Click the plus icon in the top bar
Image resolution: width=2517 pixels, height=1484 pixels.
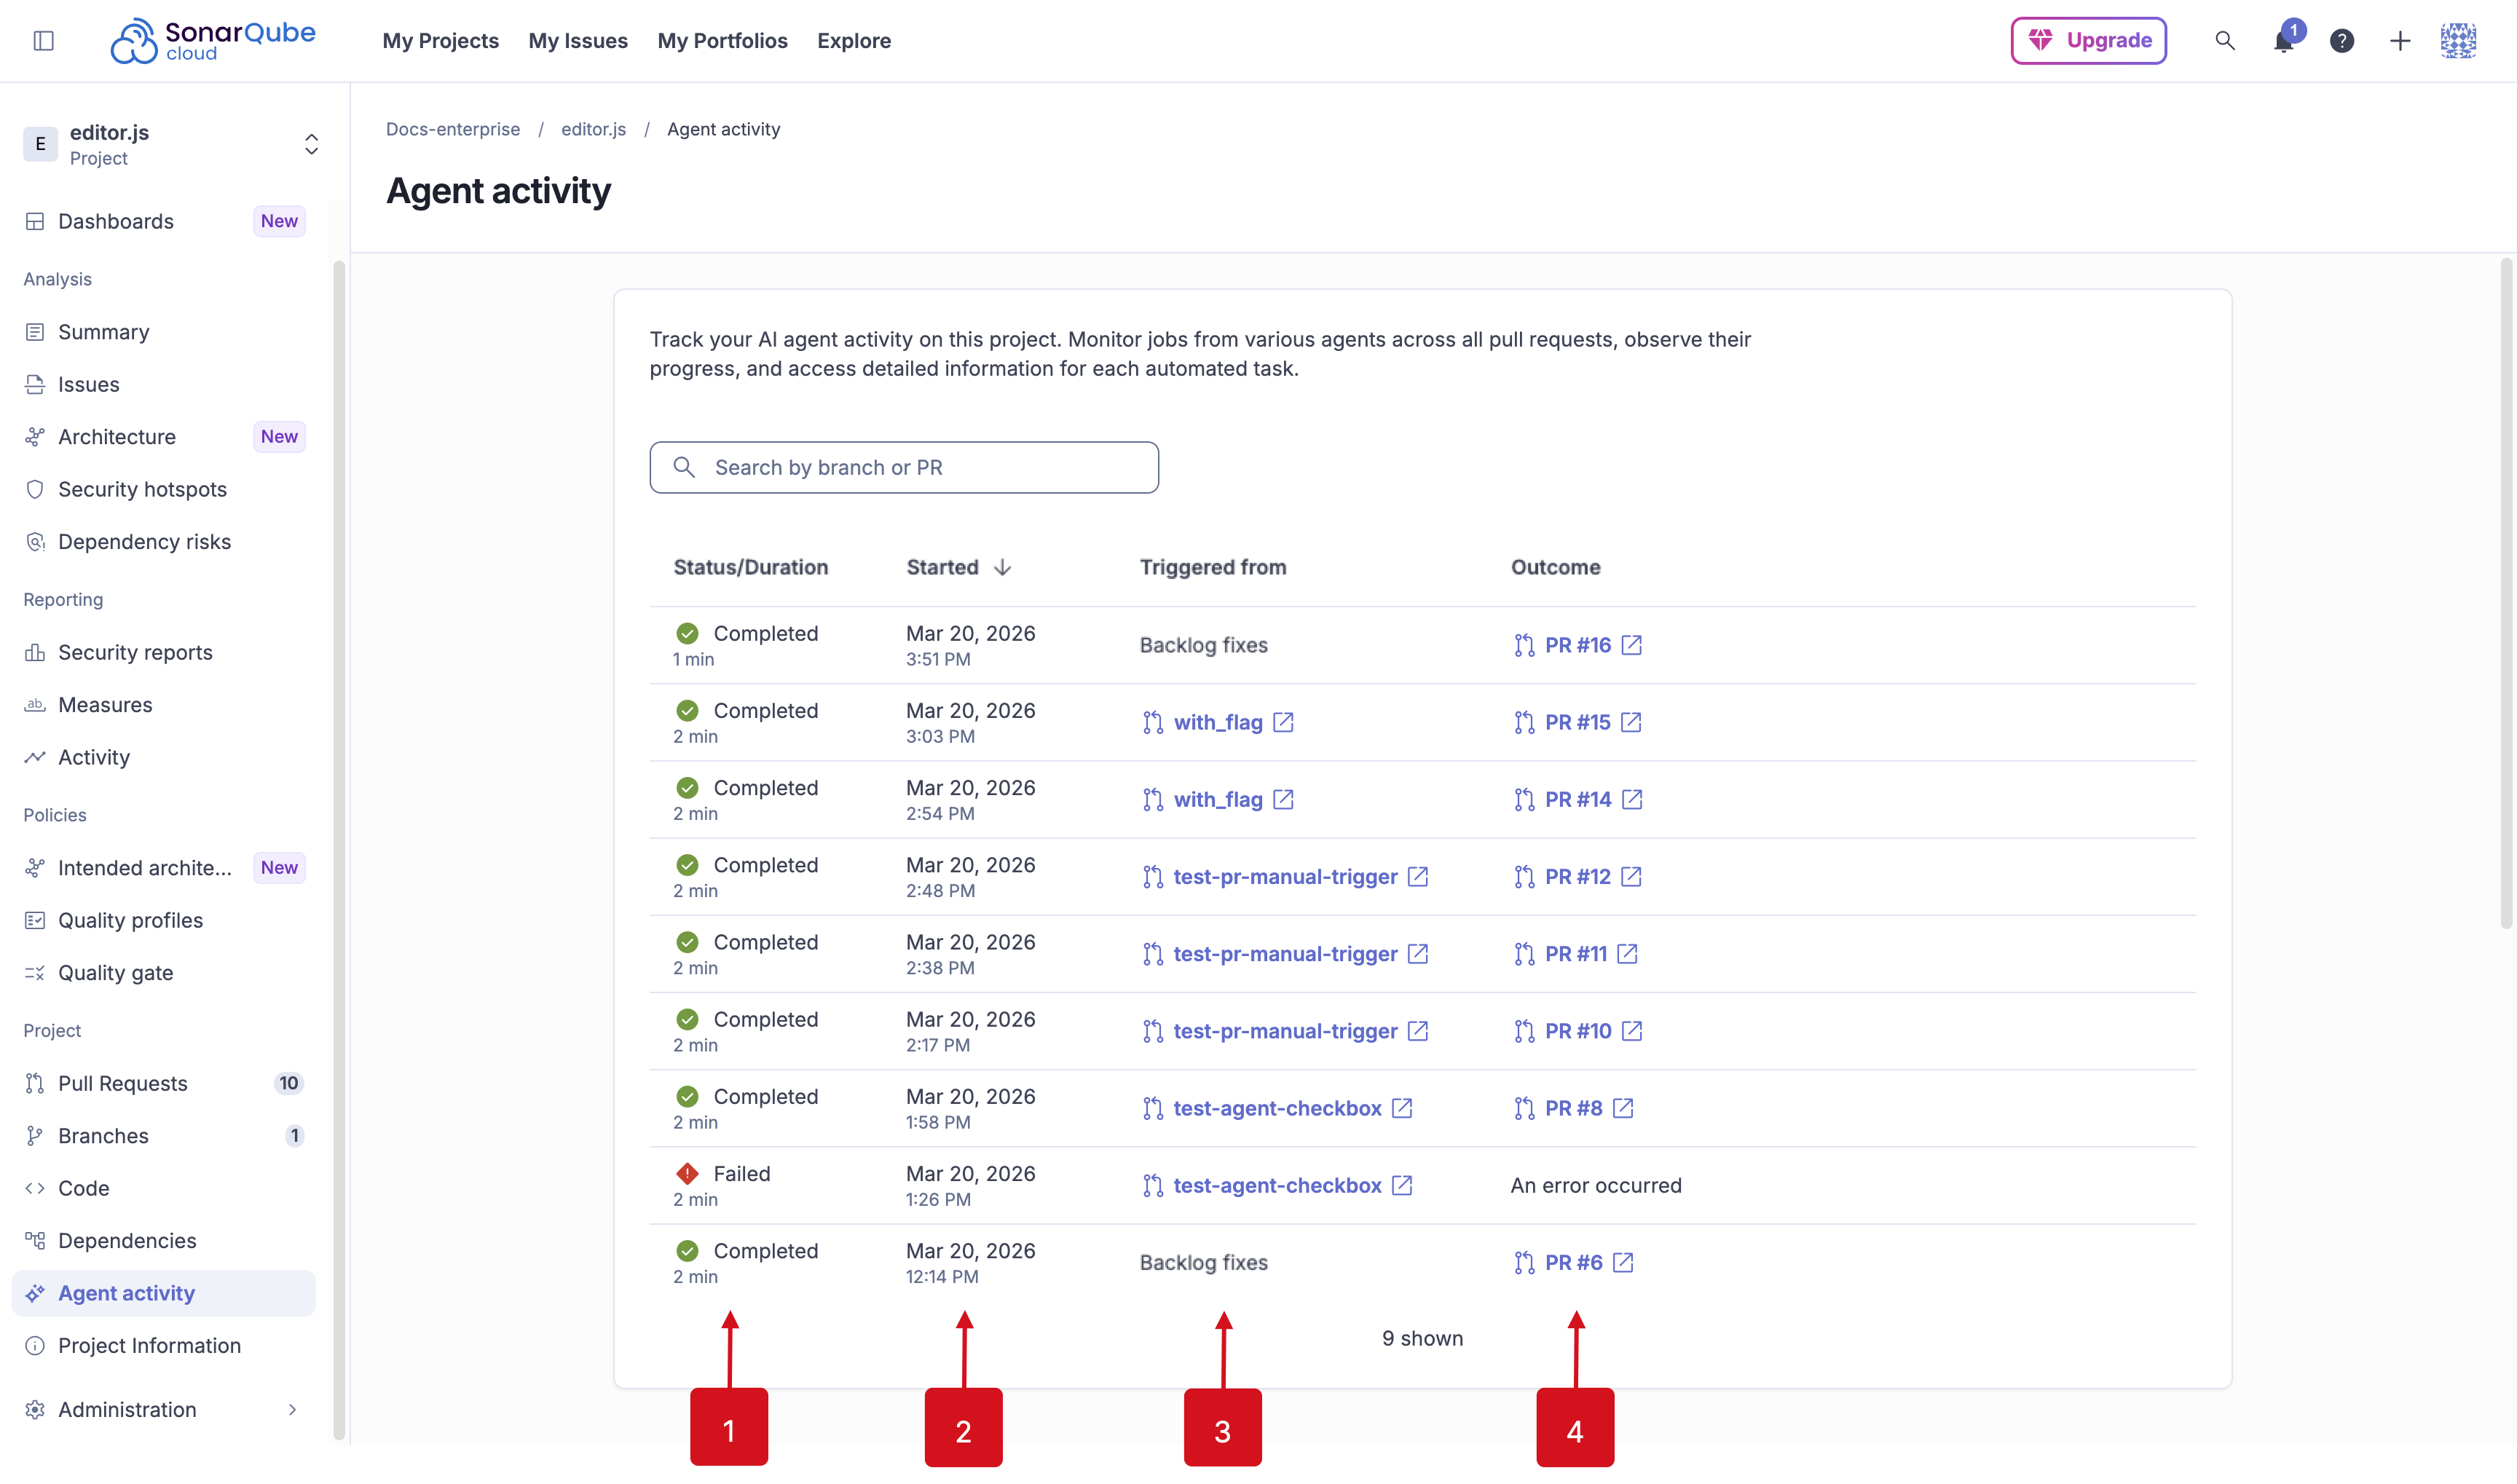(x=2400, y=41)
